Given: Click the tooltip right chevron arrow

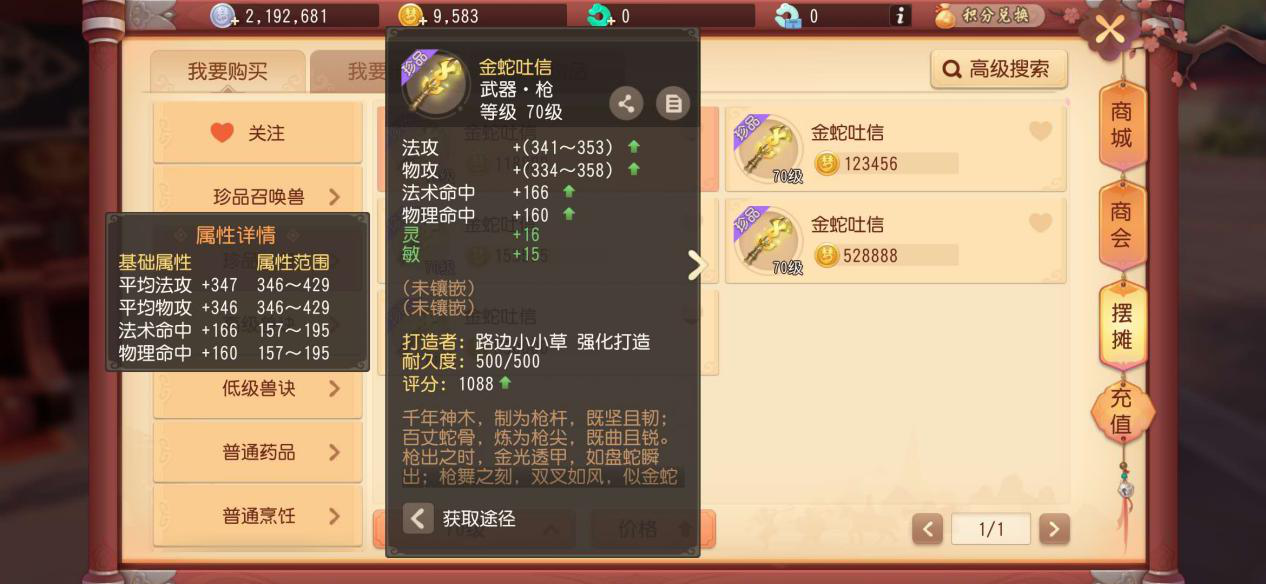Looking at the screenshot, I should click(697, 264).
